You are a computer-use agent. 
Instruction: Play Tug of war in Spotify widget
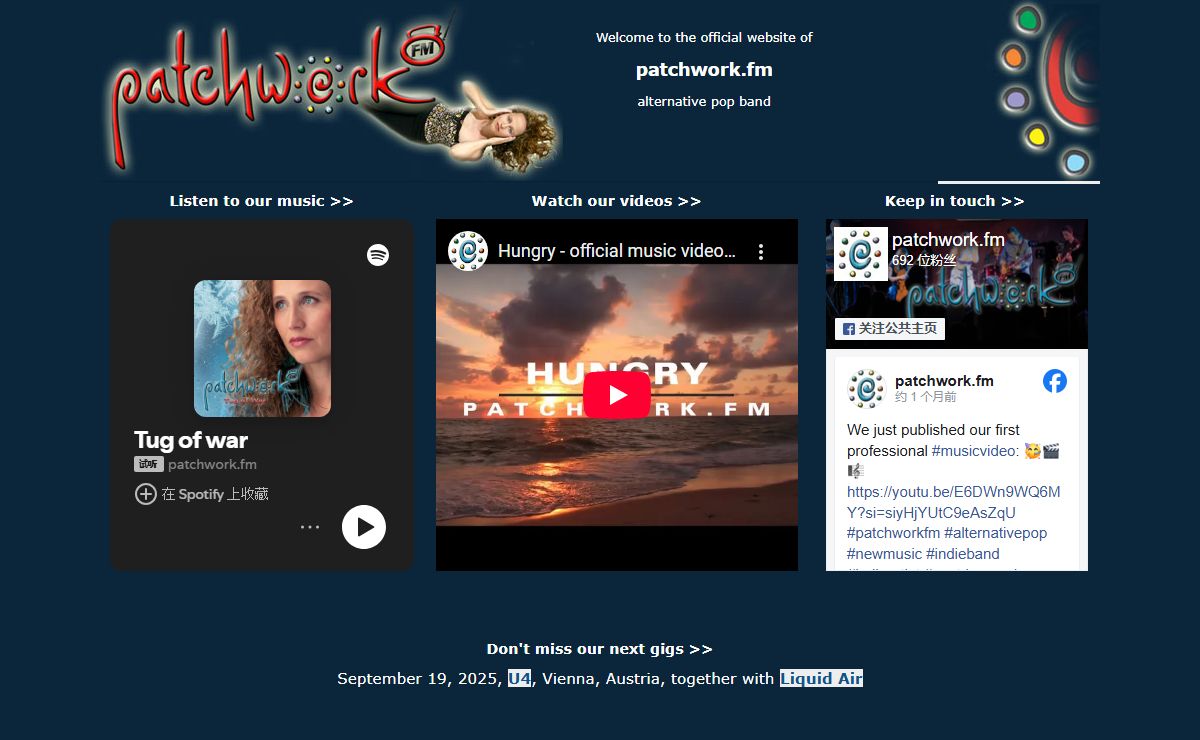pyautogui.click(x=364, y=527)
